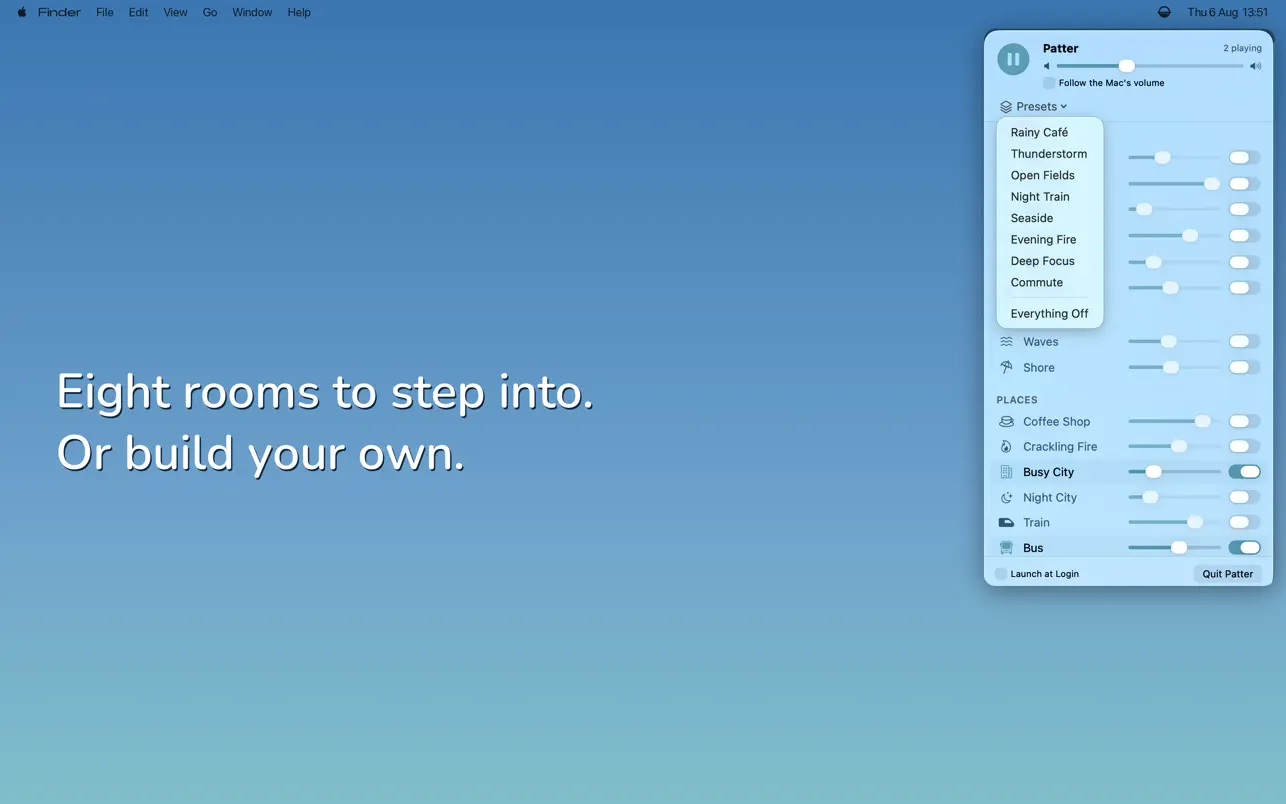Open the View menu
This screenshot has height=804, width=1286.
(175, 12)
